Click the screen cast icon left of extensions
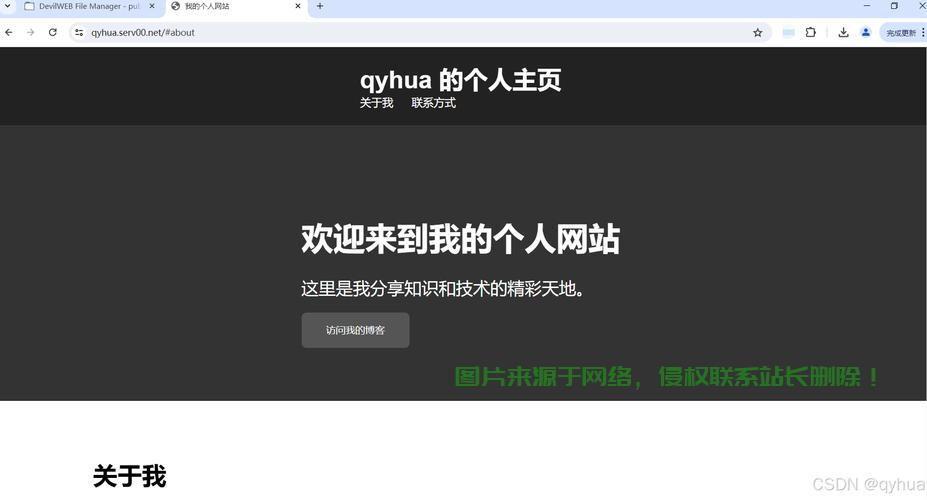 pos(788,33)
